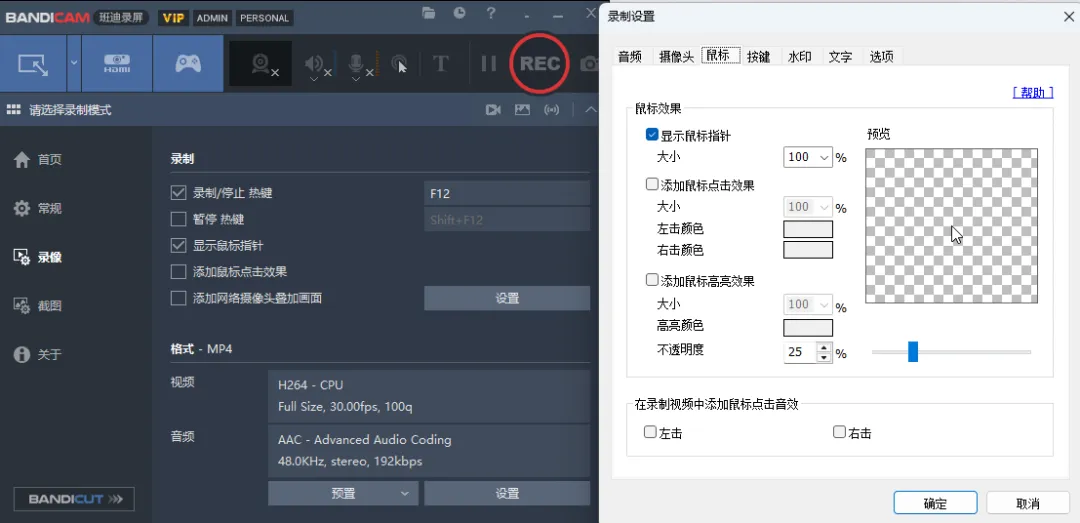Image resolution: width=1080 pixels, height=523 pixels.
Task: Open the 预置 presets dropdown
Action: 343,493
